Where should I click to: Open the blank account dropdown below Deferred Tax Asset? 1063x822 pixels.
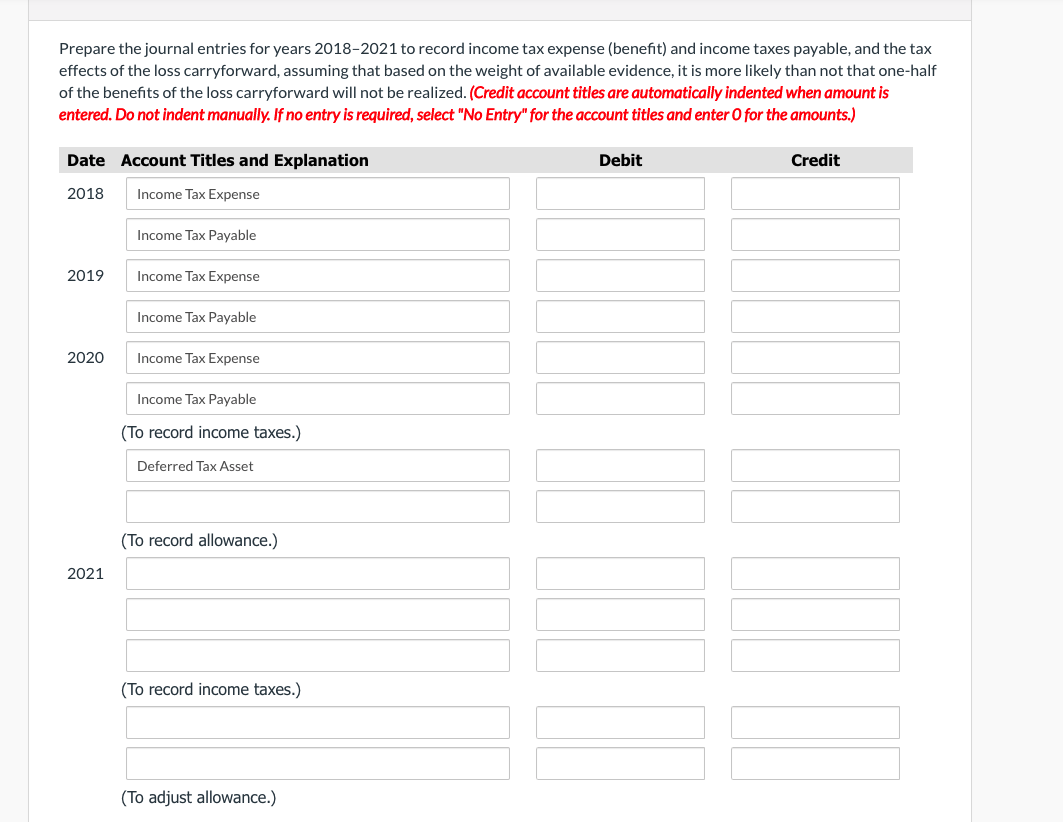click(317, 506)
